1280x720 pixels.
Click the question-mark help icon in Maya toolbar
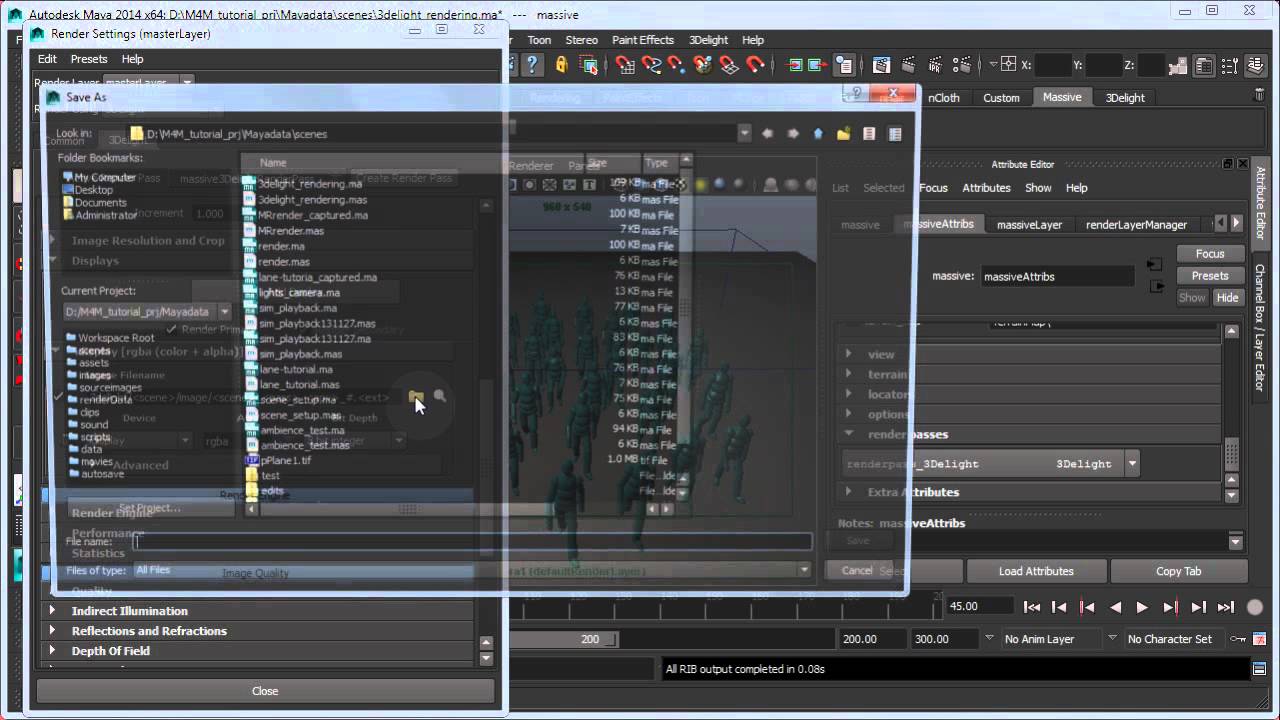pos(533,65)
